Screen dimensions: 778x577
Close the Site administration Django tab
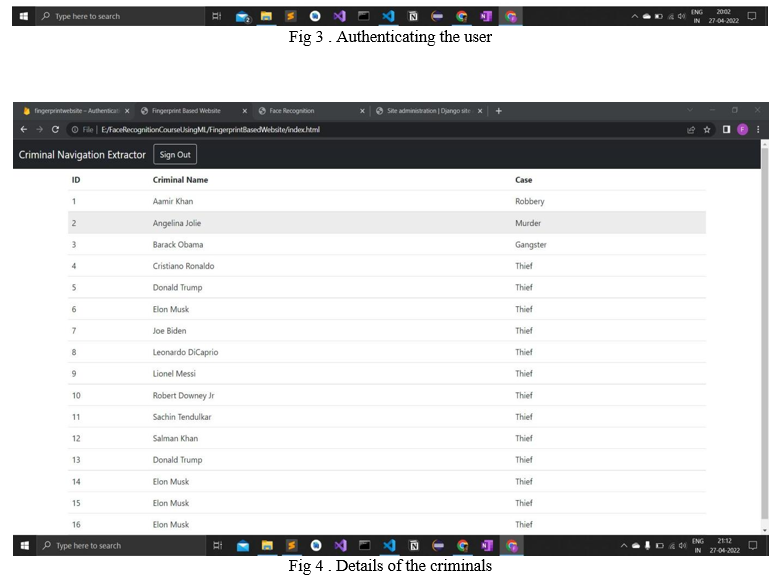[480, 111]
